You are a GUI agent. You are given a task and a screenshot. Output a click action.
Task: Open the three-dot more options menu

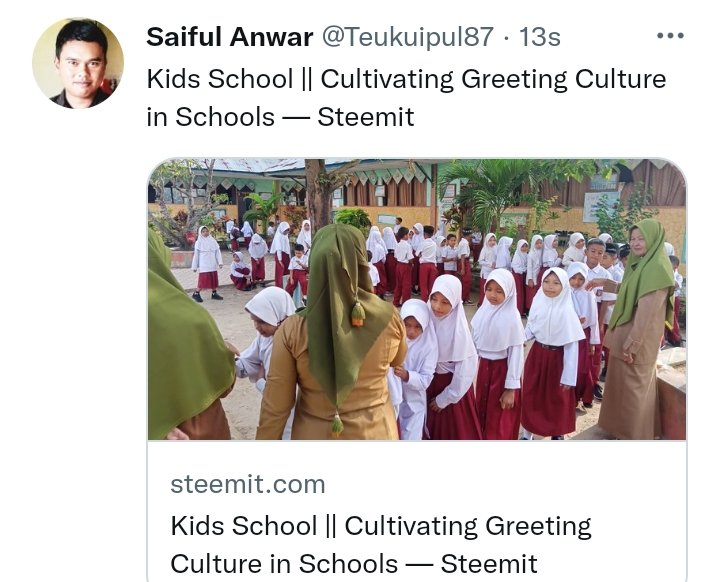(x=670, y=36)
